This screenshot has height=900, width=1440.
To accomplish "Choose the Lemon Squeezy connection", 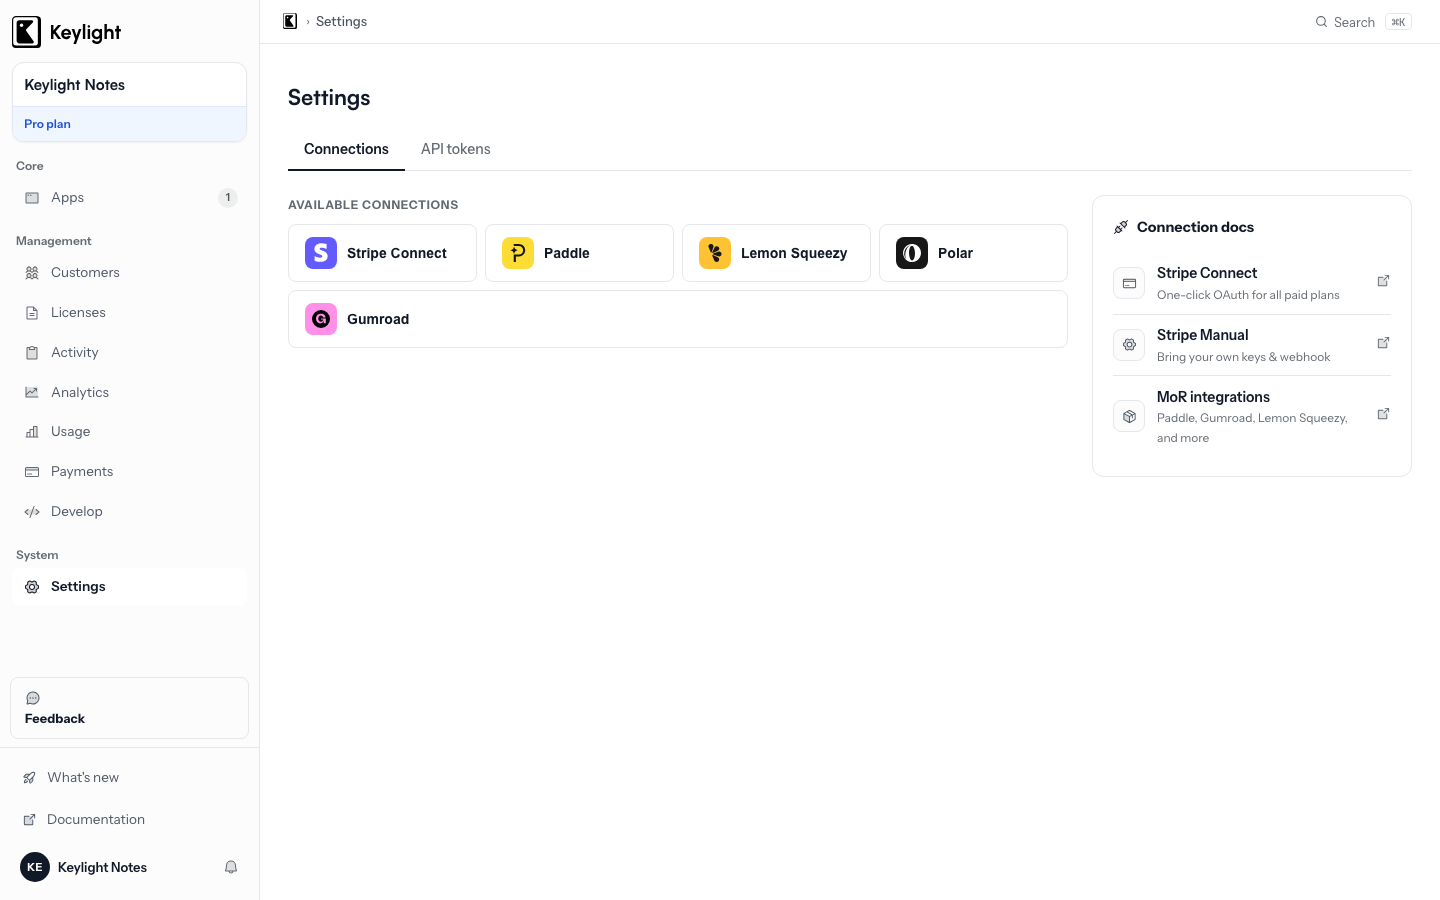I will pyautogui.click(x=776, y=253).
